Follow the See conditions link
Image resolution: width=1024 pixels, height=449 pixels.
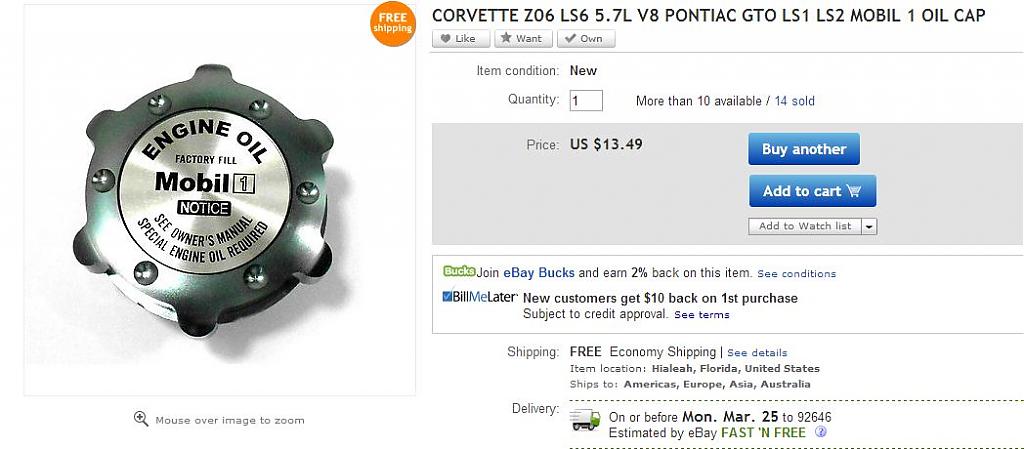pyautogui.click(x=796, y=273)
